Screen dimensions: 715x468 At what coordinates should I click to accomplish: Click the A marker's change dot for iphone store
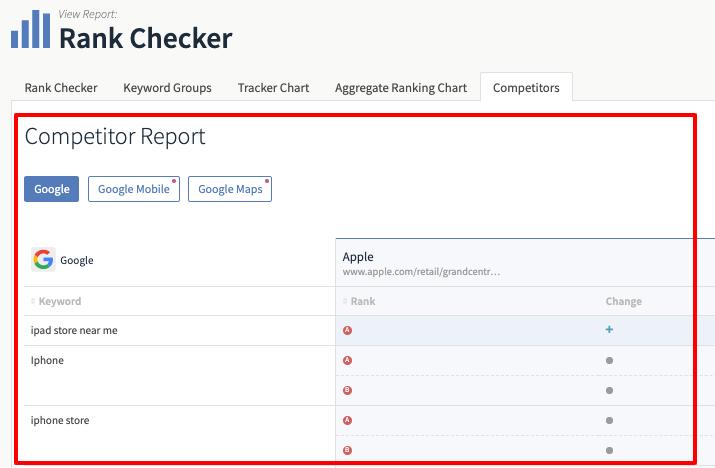click(609, 421)
